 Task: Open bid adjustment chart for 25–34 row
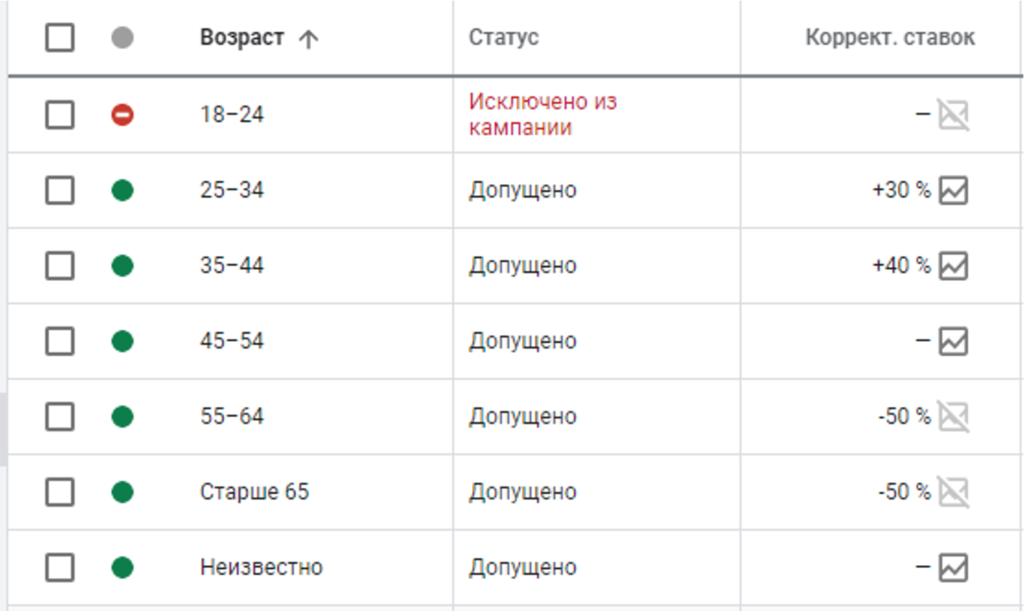tap(954, 190)
